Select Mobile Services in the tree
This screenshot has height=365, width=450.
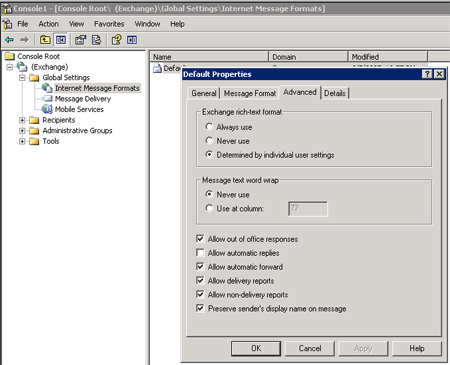[79, 109]
